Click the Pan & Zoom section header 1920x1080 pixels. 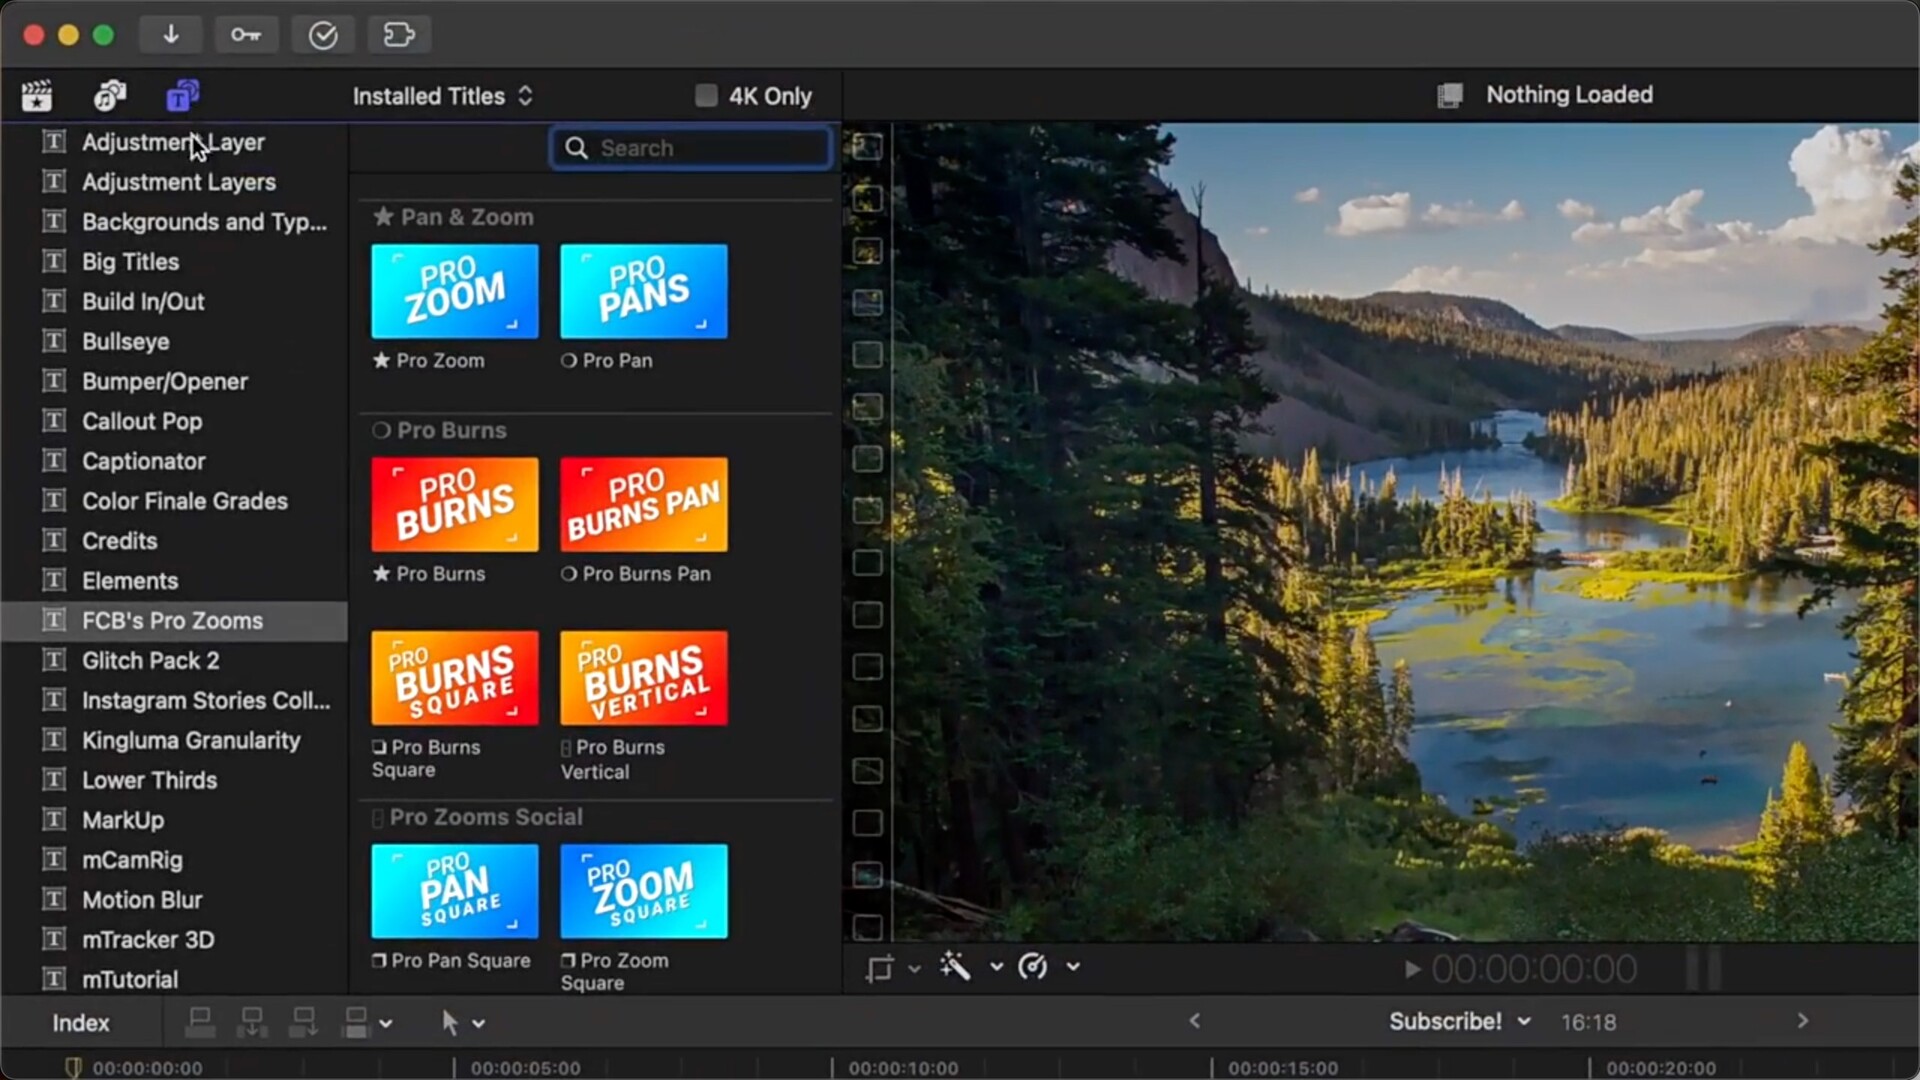(x=453, y=217)
